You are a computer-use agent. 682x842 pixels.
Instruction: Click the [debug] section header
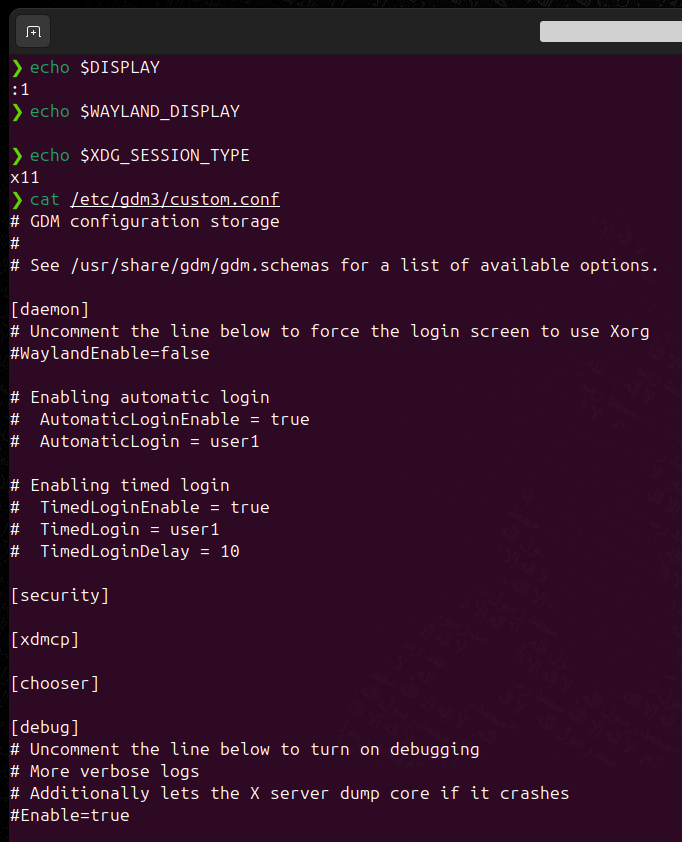[45, 727]
